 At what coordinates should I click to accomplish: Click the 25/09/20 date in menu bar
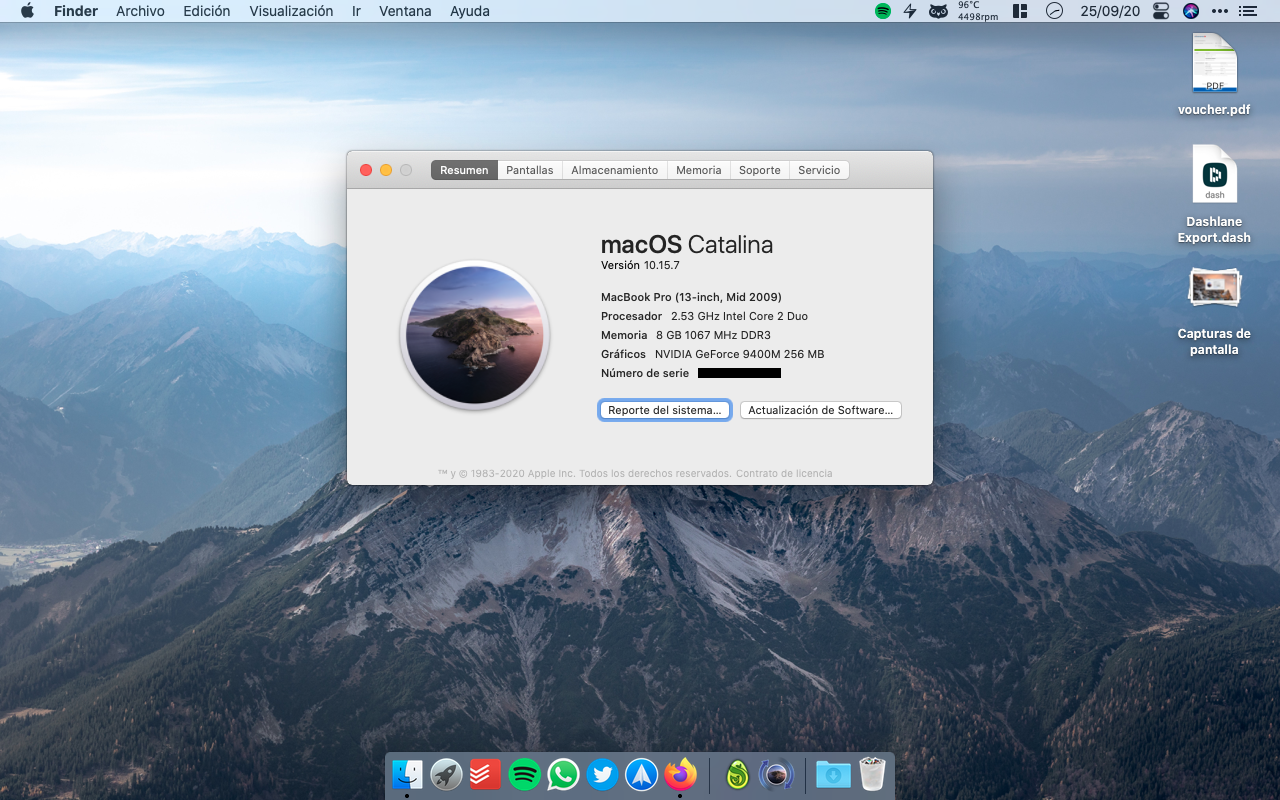pos(1110,11)
